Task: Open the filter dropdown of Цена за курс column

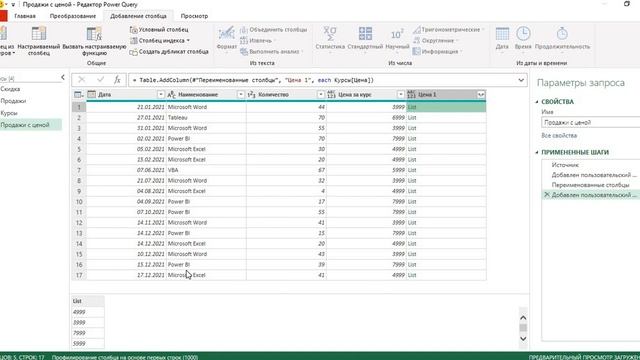Action: [400, 95]
